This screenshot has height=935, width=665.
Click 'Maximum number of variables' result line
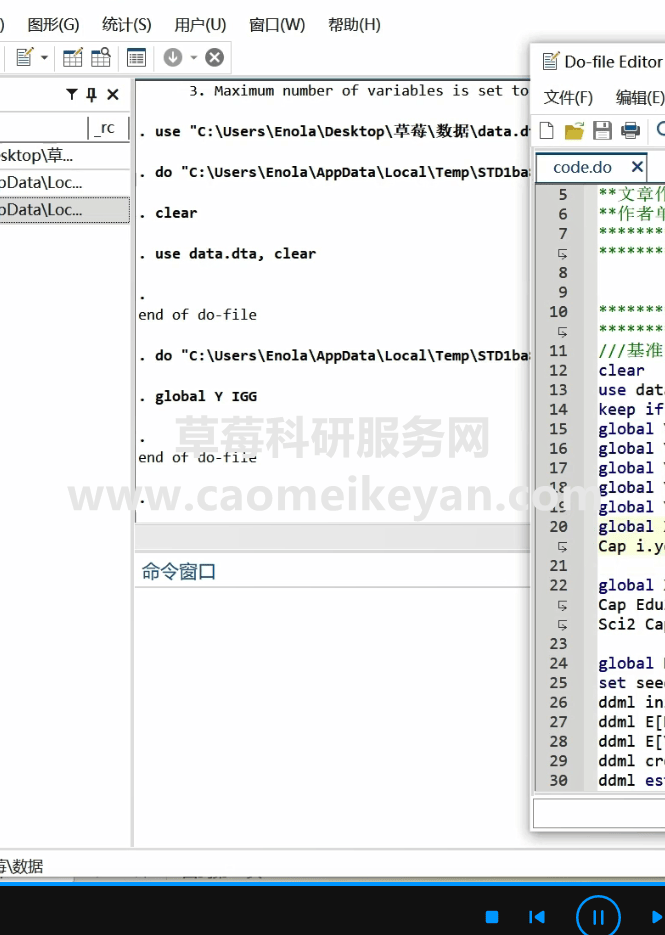[358, 91]
